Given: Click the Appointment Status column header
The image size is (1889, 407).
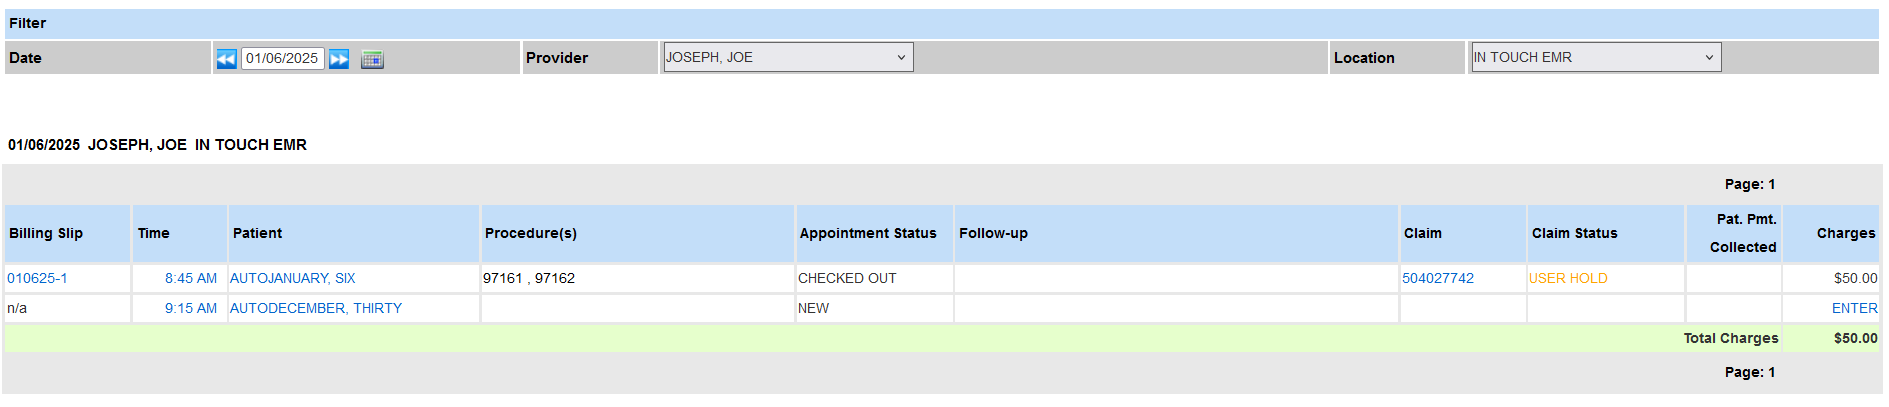Looking at the screenshot, I should (868, 233).
